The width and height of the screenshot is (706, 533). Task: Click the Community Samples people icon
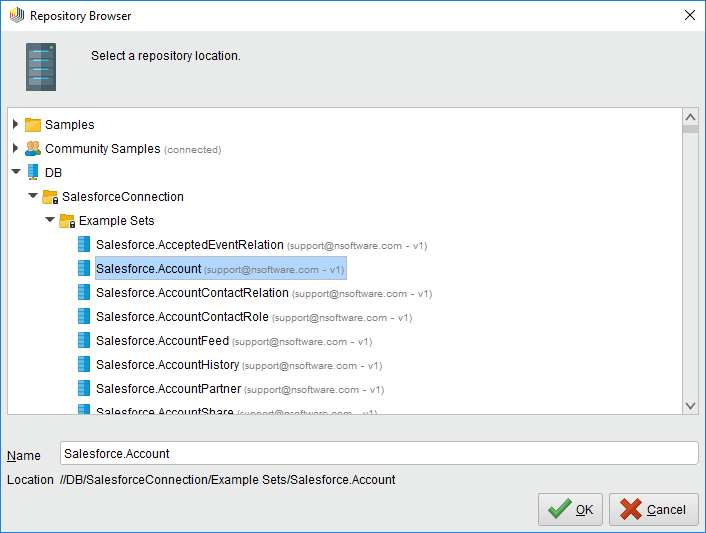[x=33, y=149]
